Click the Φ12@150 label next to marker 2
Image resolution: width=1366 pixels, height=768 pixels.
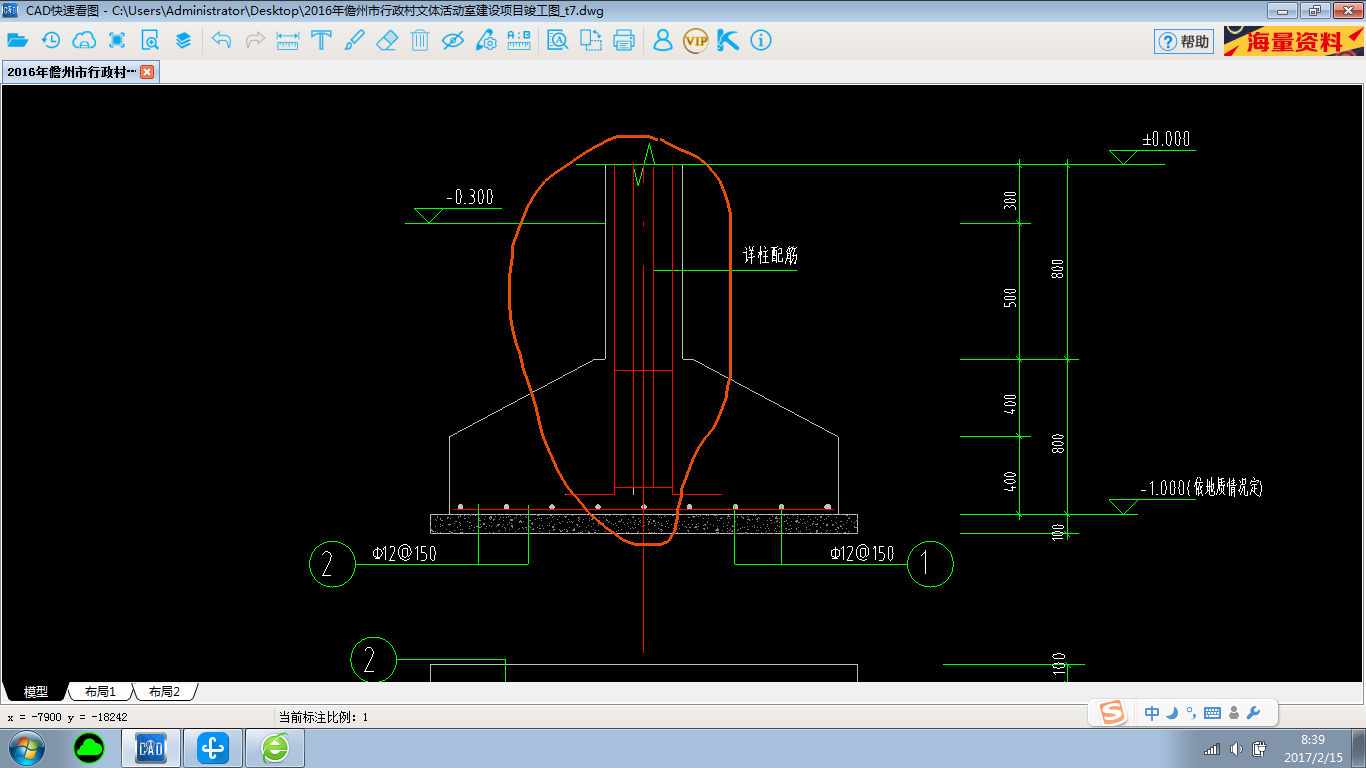click(403, 553)
